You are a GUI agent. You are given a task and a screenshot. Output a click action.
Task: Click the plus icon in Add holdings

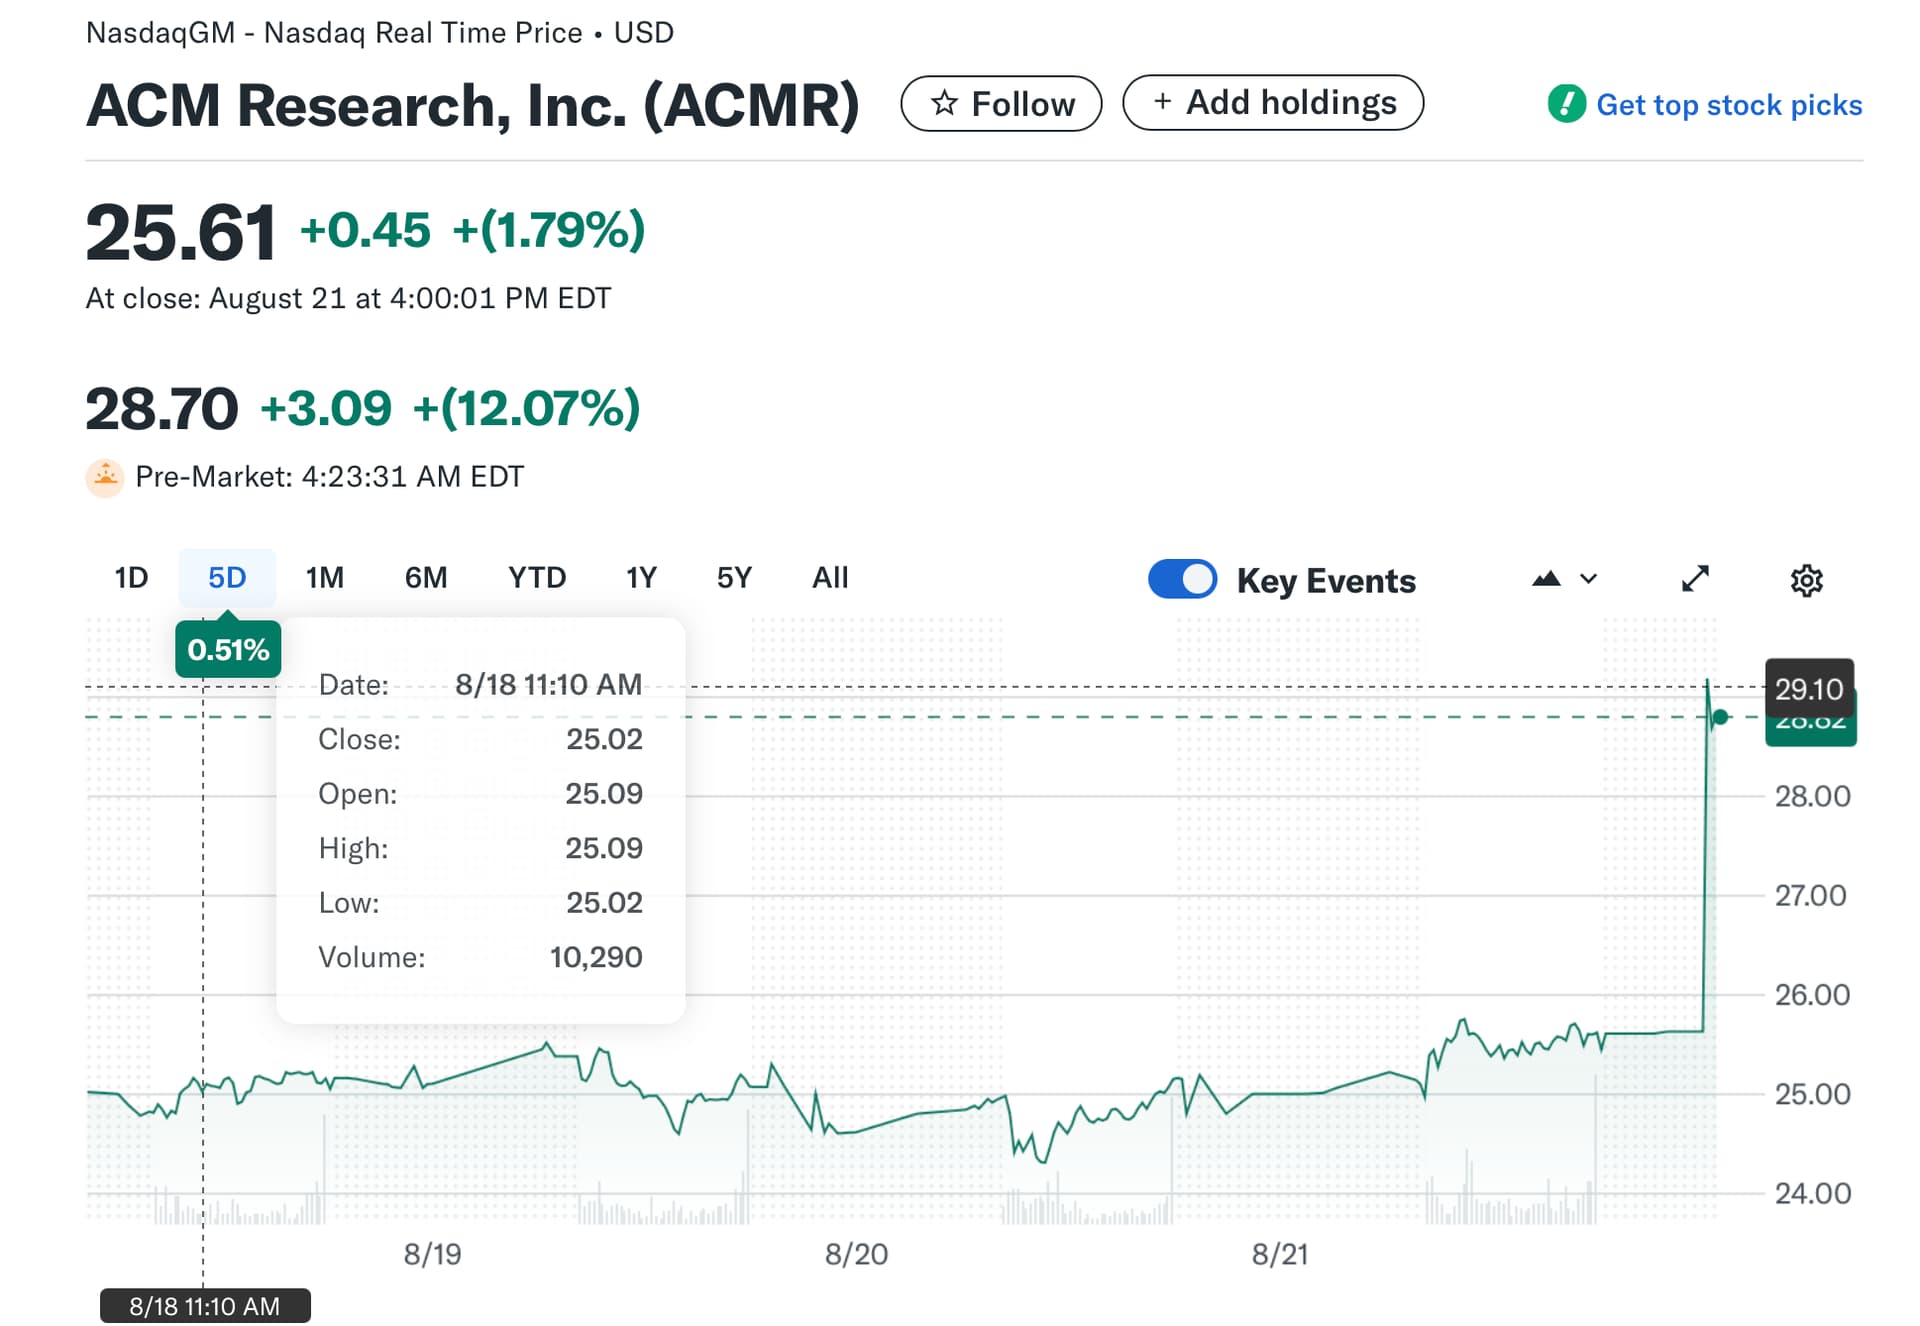click(x=1162, y=102)
